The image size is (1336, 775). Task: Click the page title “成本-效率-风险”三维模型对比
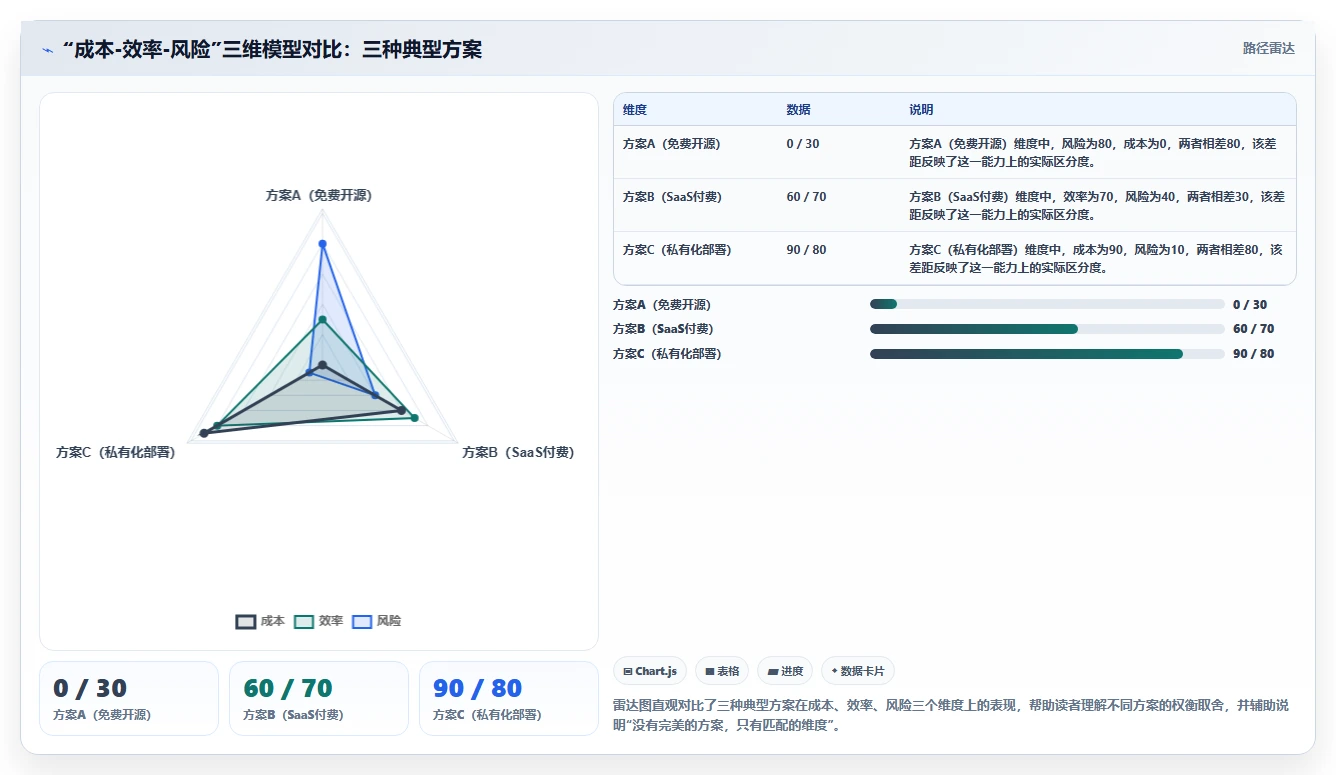pos(273,49)
